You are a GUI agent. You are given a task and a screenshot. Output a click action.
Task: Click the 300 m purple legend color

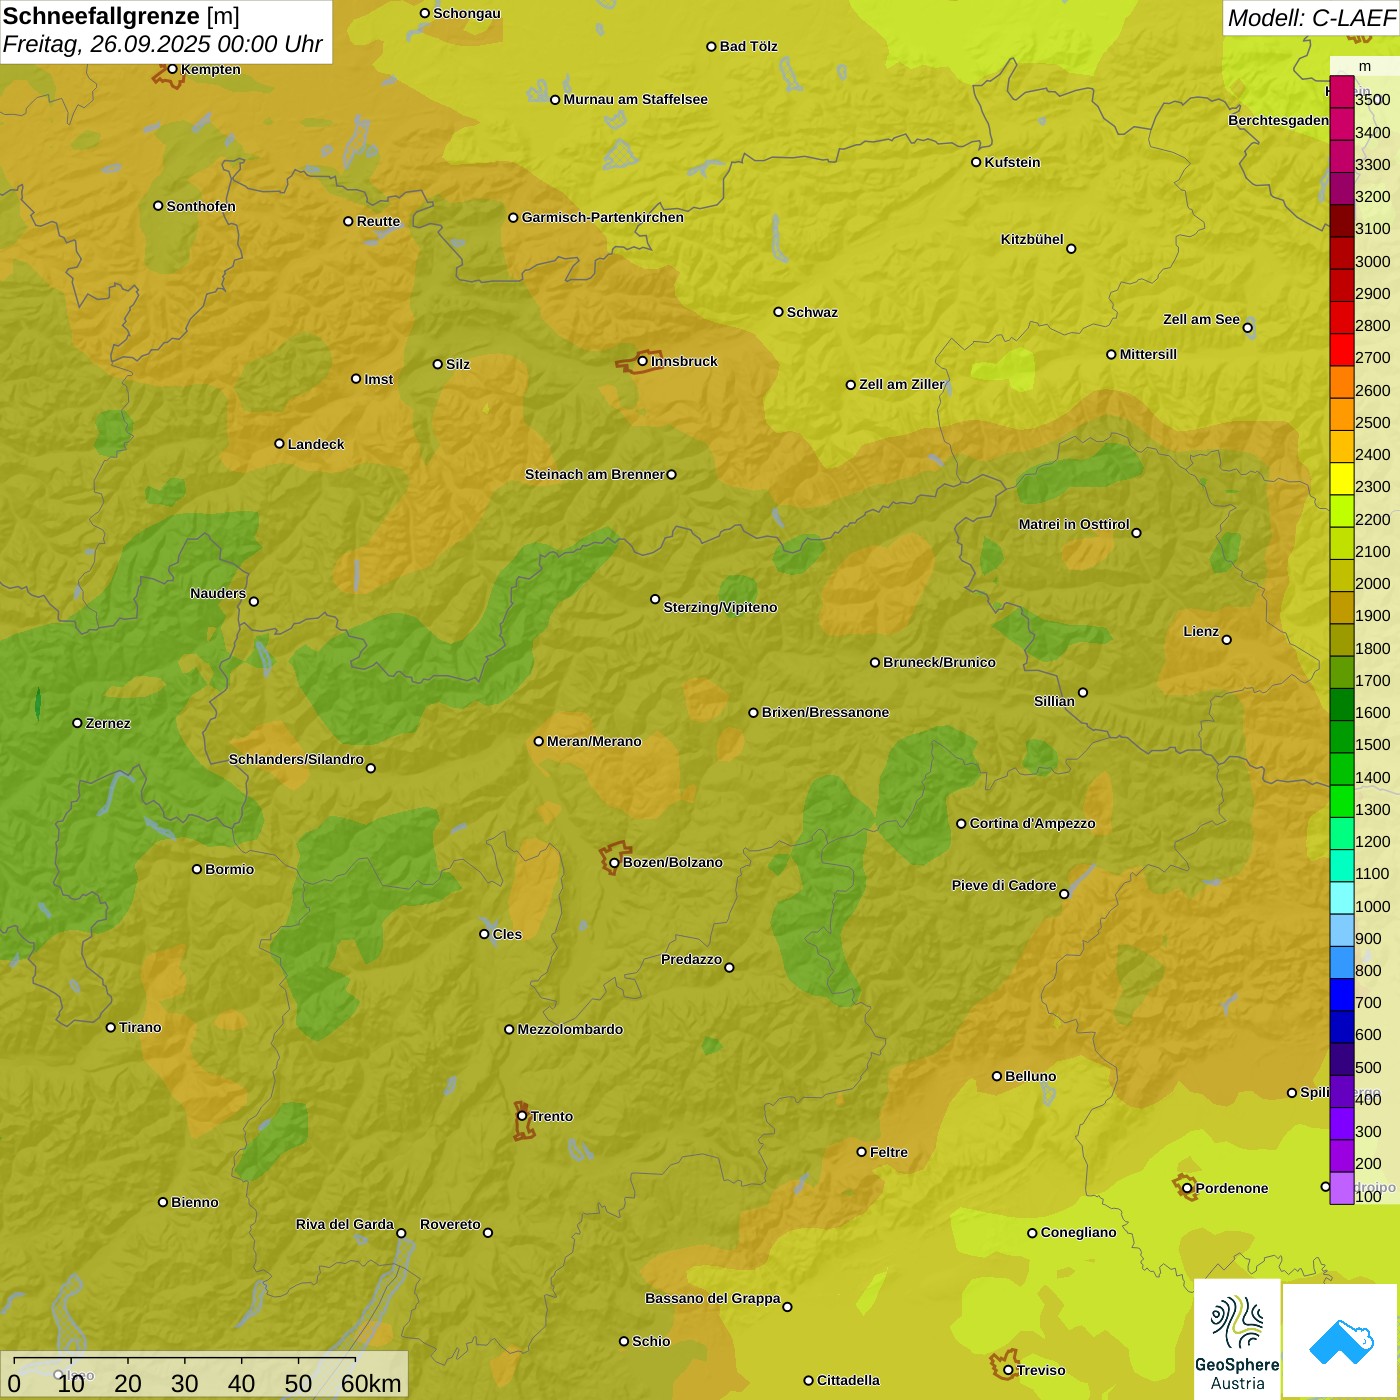[1342, 1124]
